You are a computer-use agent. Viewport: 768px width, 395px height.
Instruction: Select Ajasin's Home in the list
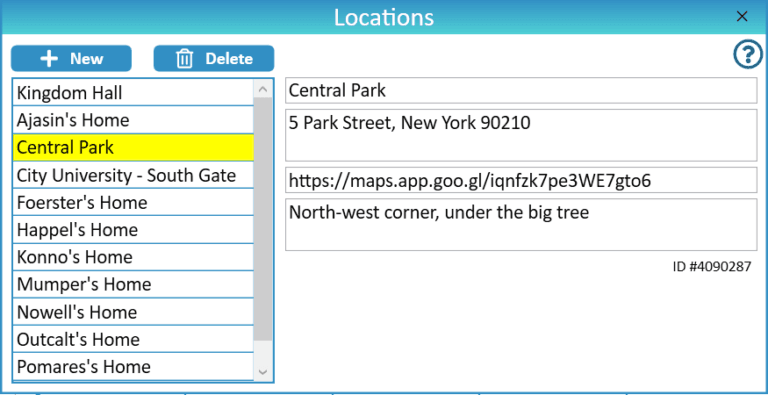(133, 120)
